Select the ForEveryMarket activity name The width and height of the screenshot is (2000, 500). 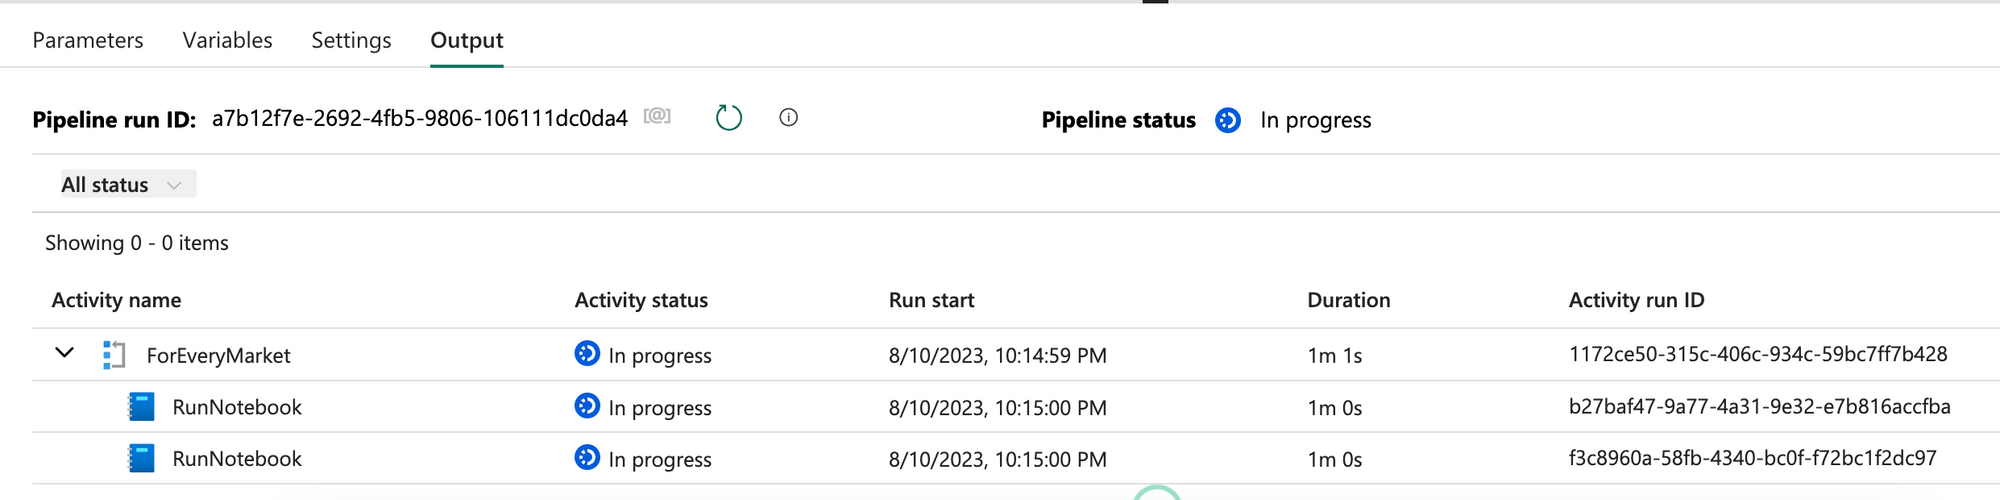point(218,356)
